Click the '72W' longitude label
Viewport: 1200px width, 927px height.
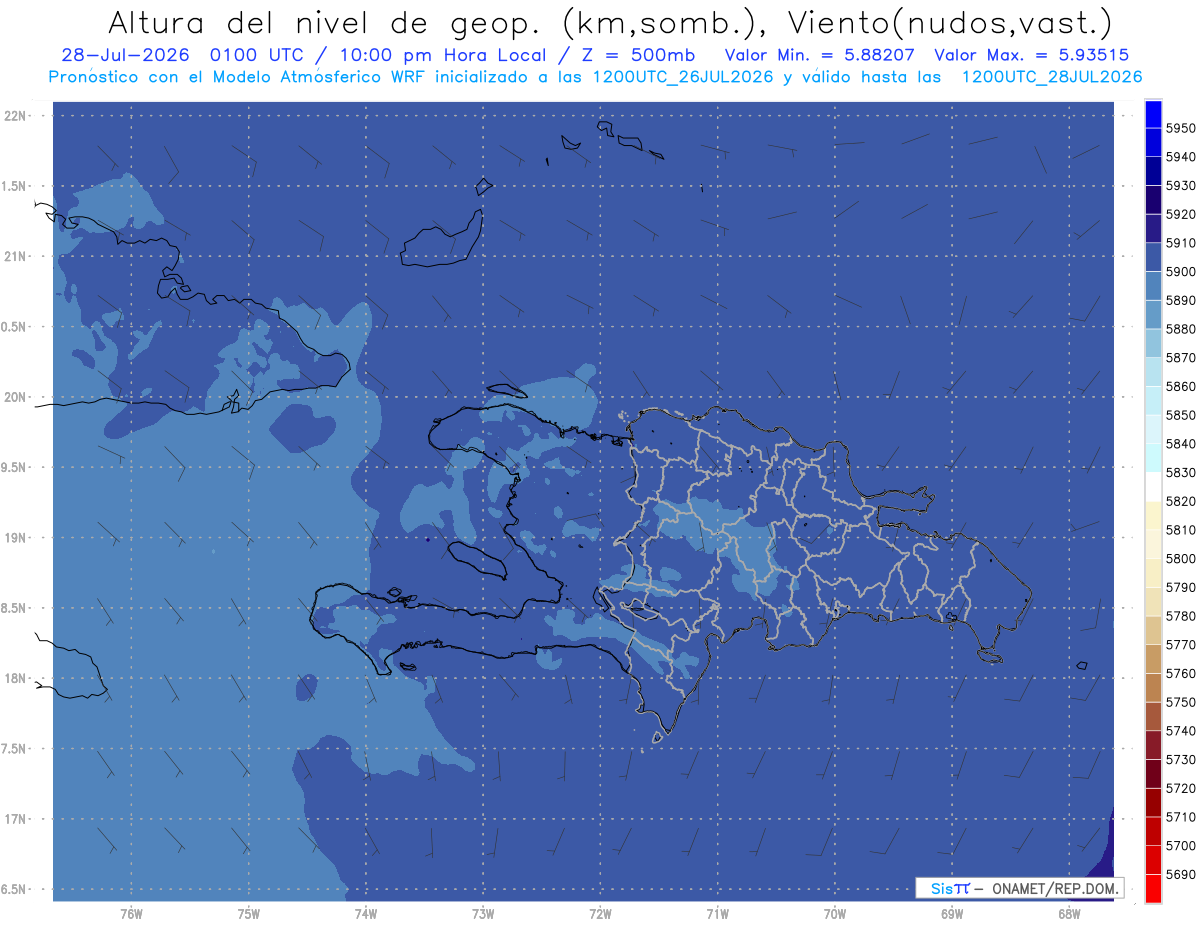(x=600, y=914)
